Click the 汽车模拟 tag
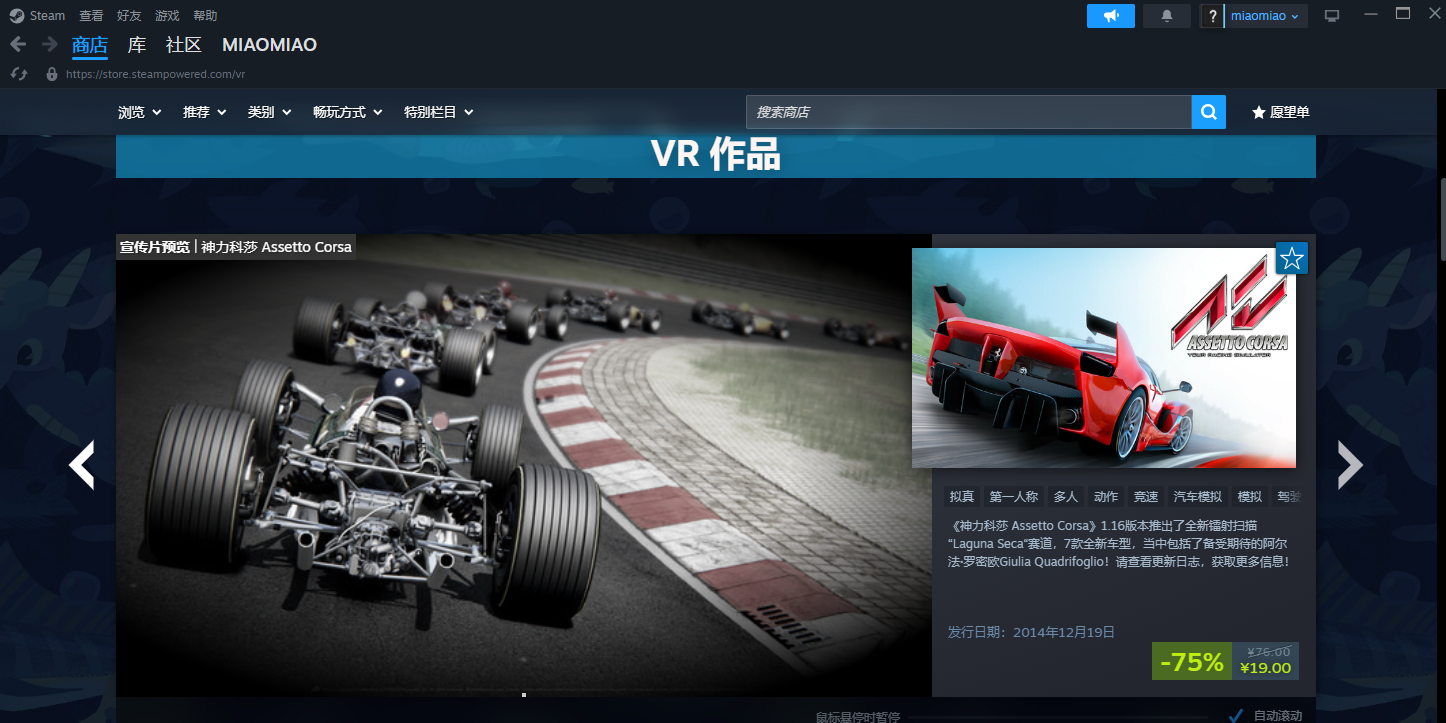 tap(1197, 496)
